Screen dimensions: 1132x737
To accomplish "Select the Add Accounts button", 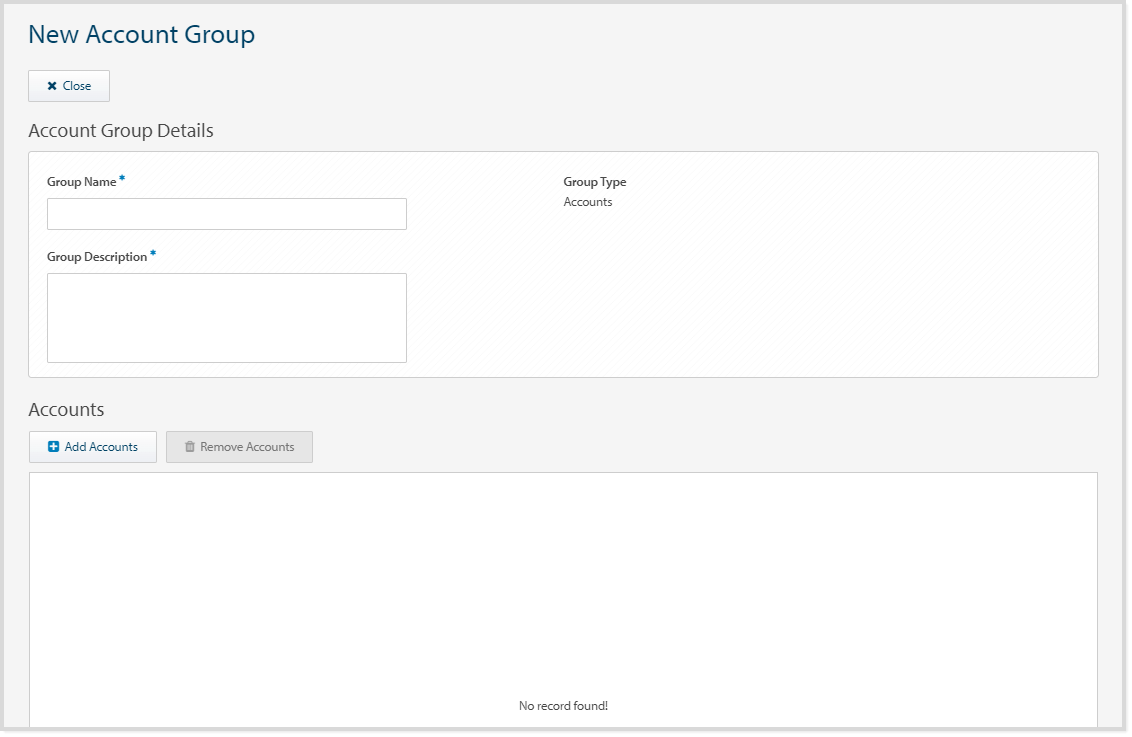I will (92, 447).
